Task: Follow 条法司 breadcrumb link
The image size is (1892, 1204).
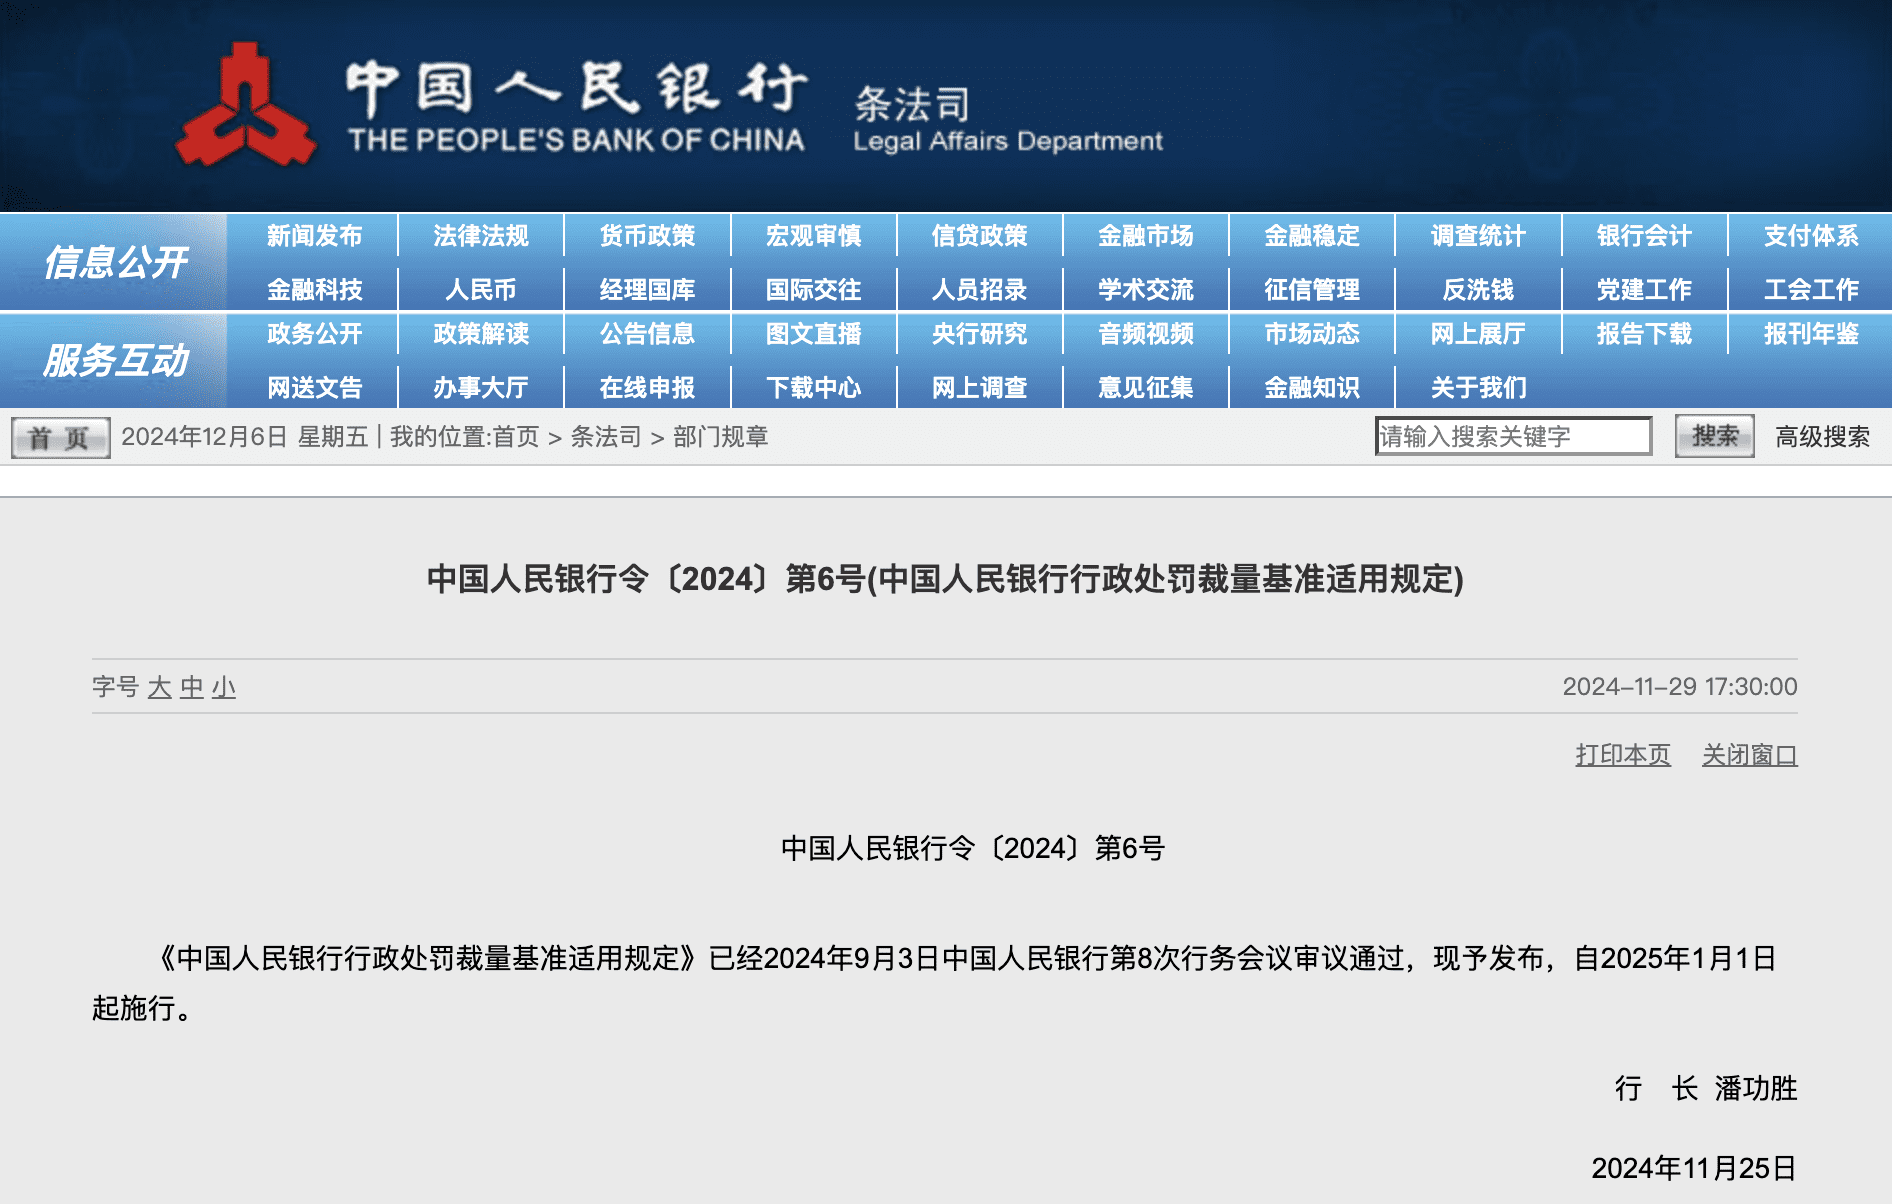Action: pyautogui.click(x=606, y=437)
